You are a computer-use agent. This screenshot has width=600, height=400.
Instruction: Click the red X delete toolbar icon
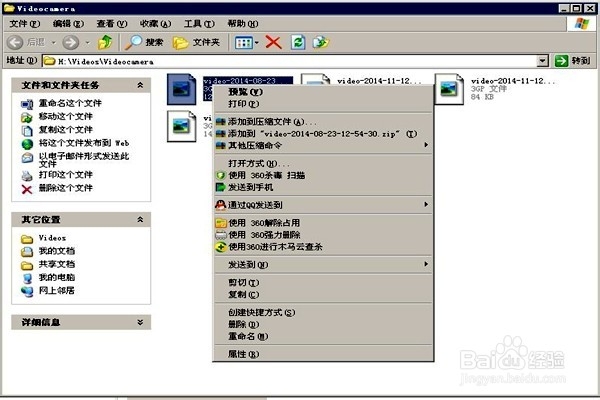click(273, 42)
